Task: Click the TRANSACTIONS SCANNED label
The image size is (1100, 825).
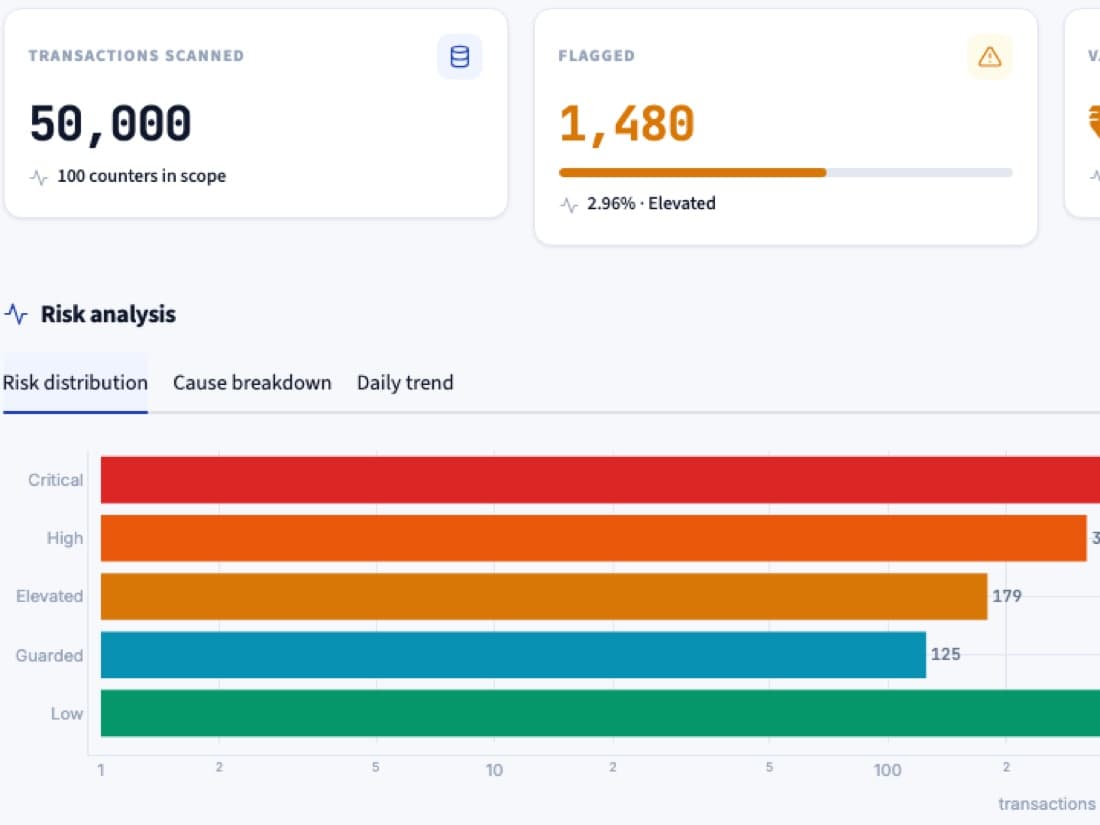Action: click(x=136, y=55)
